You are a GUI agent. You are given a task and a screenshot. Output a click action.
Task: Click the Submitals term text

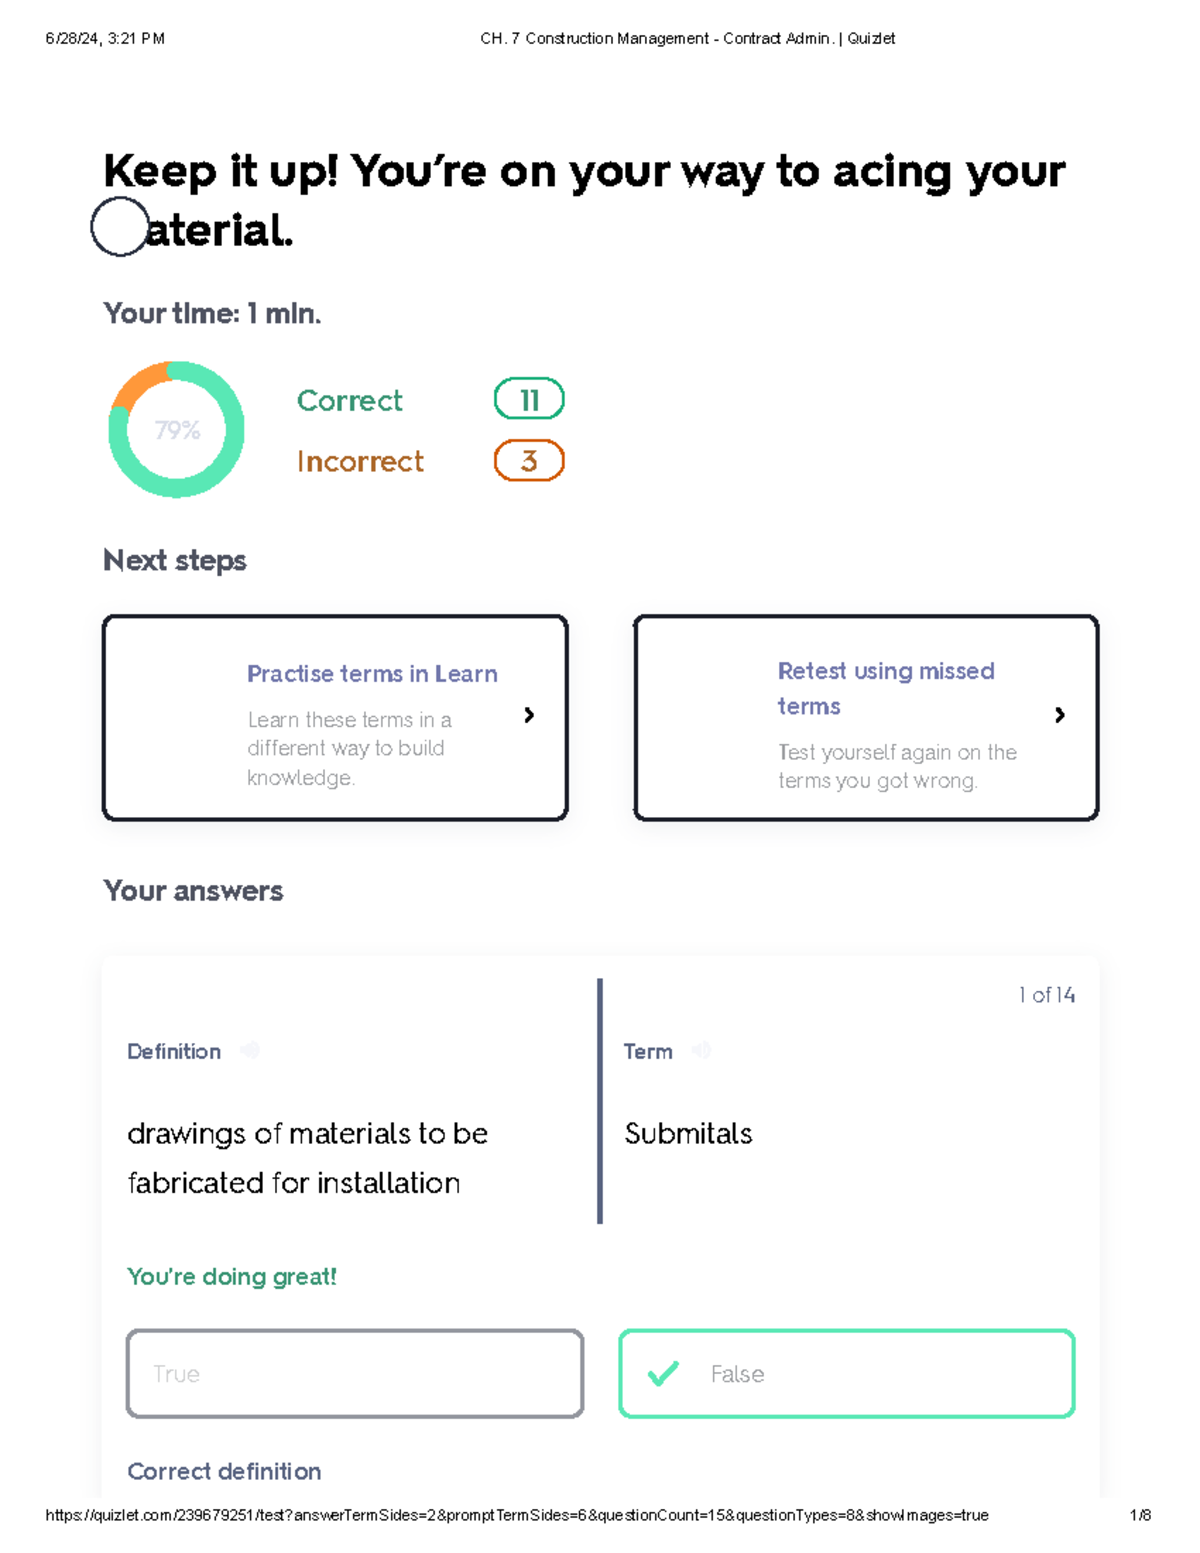click(688, 1134)
